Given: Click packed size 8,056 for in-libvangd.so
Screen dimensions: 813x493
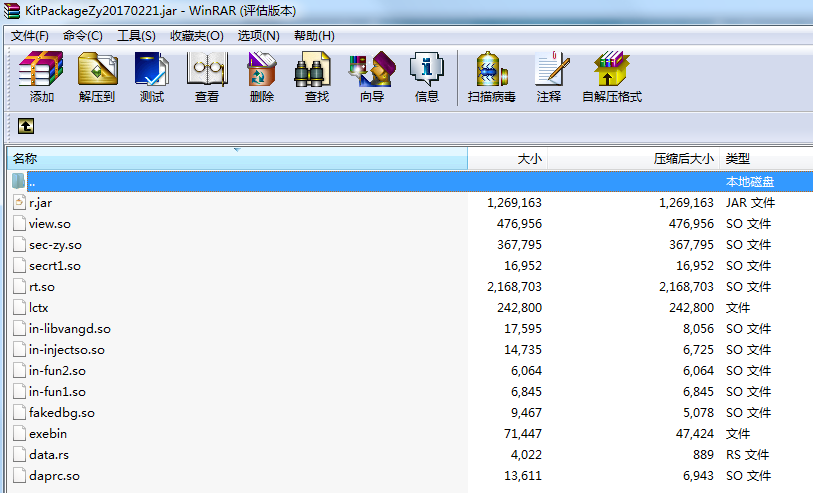Looking at the screenshot, I should pyautogui.click(x=698, y=329).
